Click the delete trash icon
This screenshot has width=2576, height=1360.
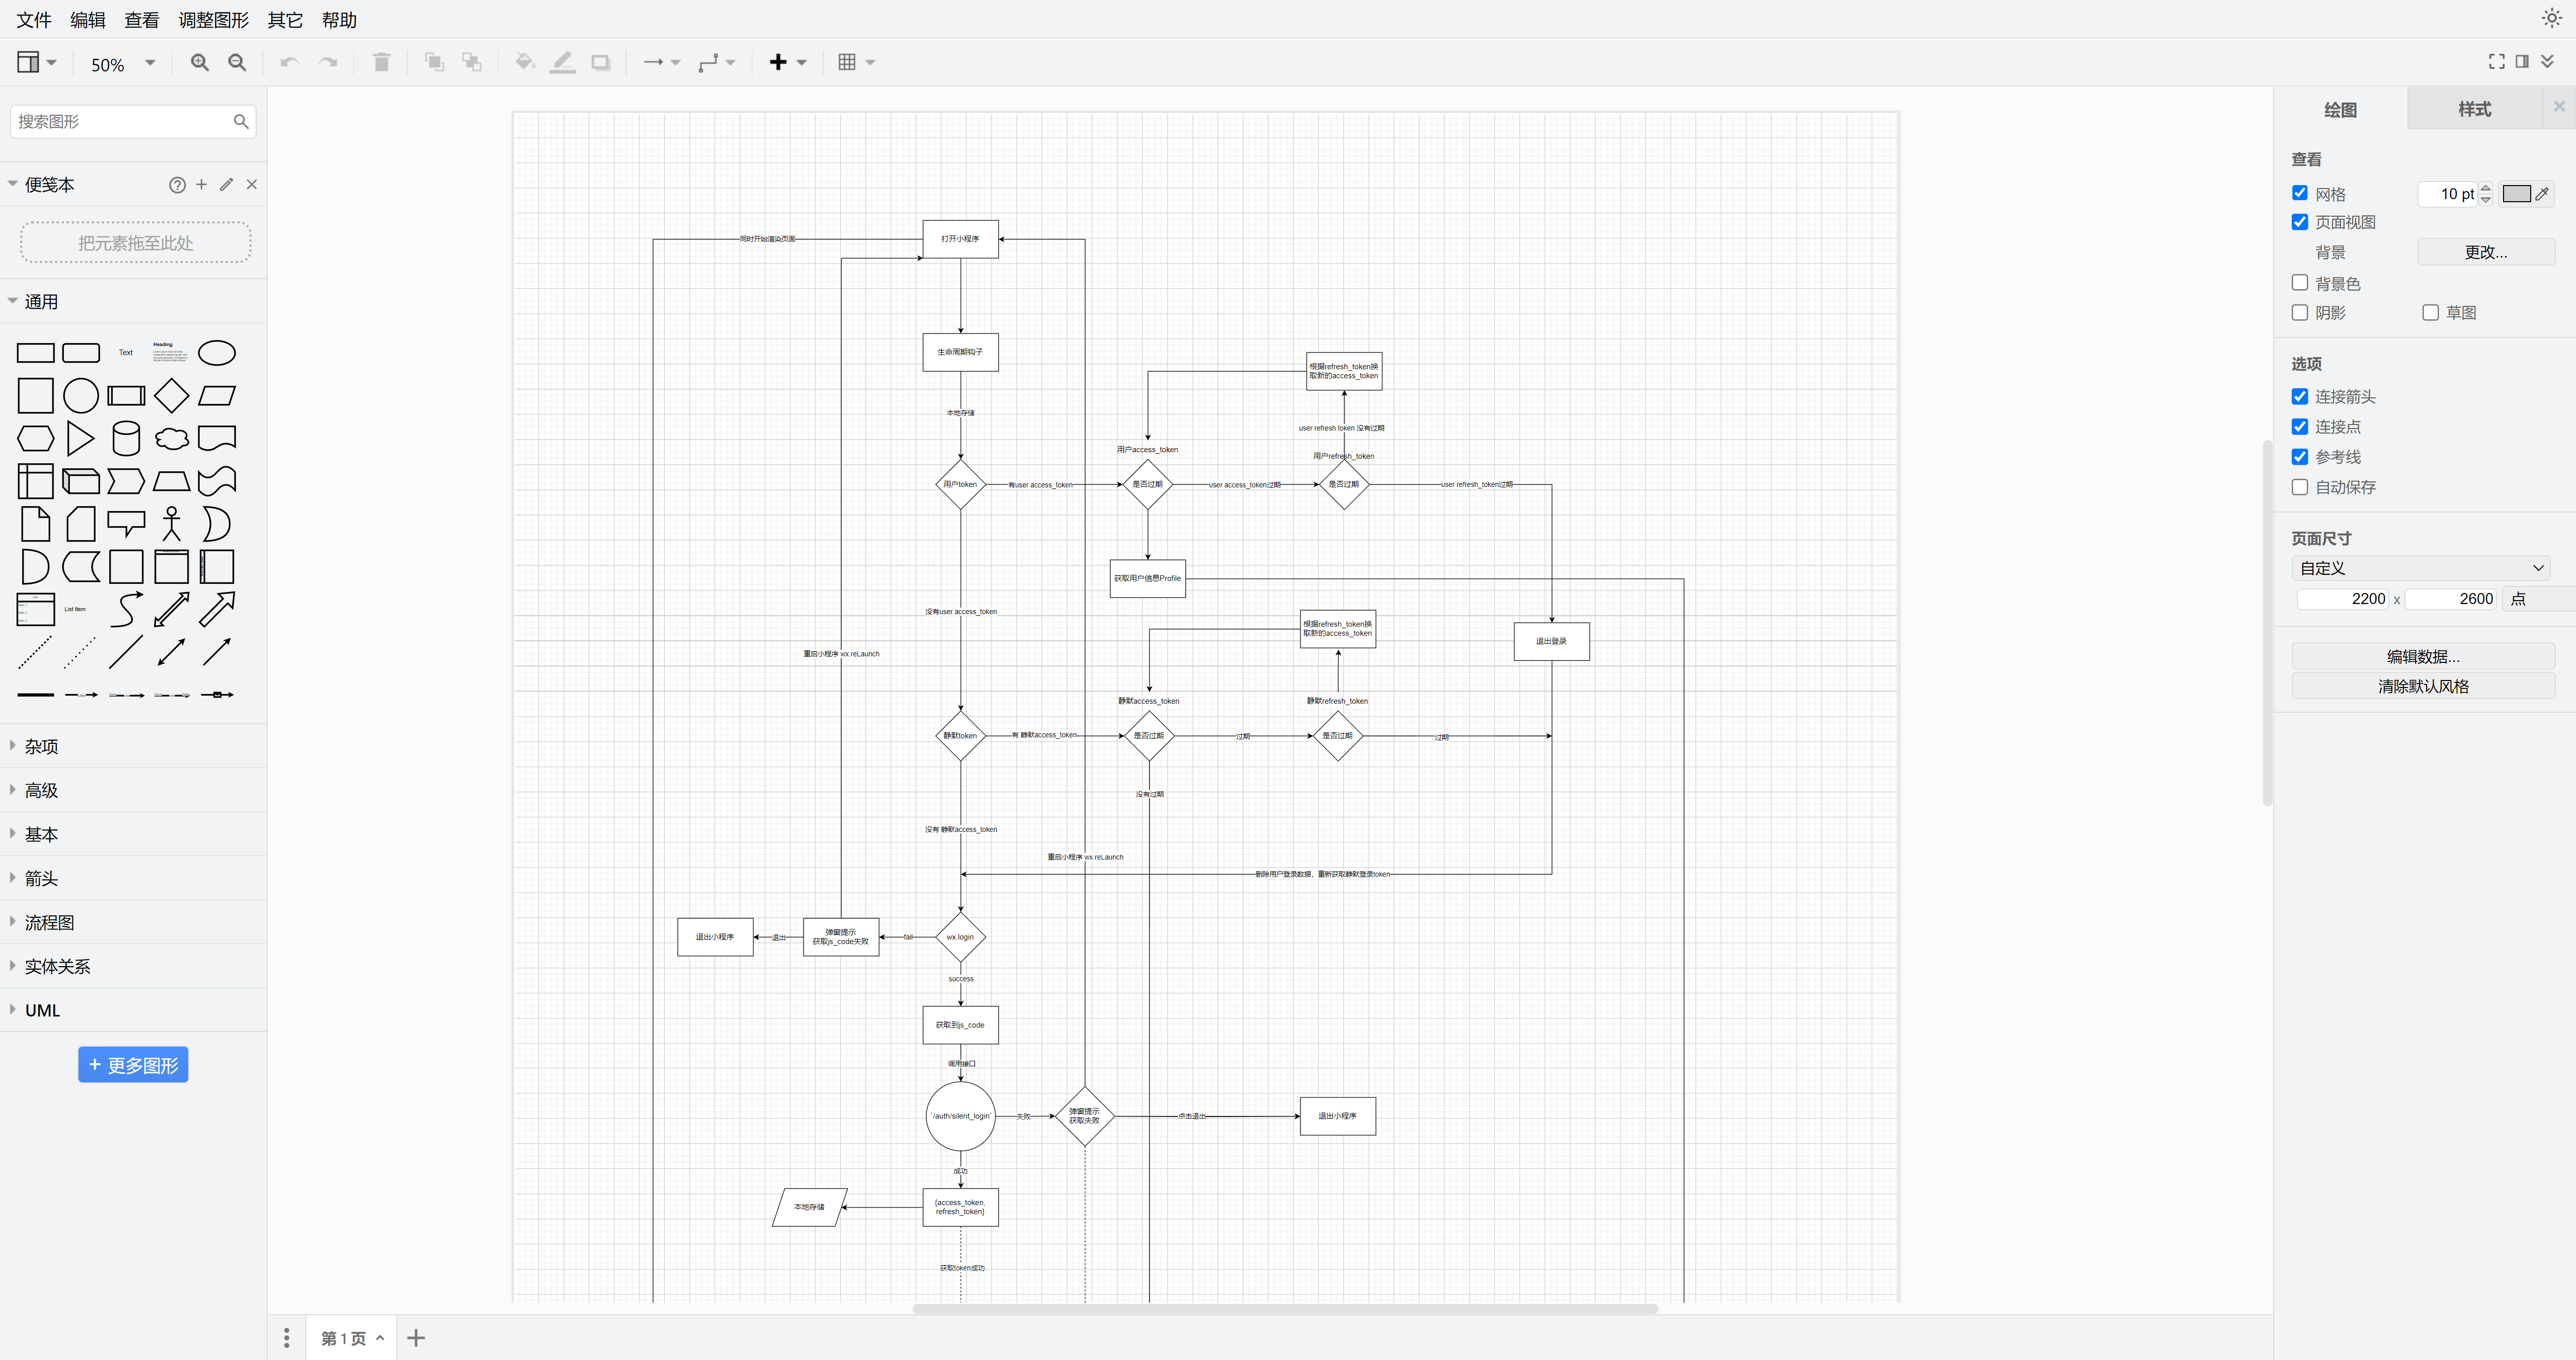381,62
